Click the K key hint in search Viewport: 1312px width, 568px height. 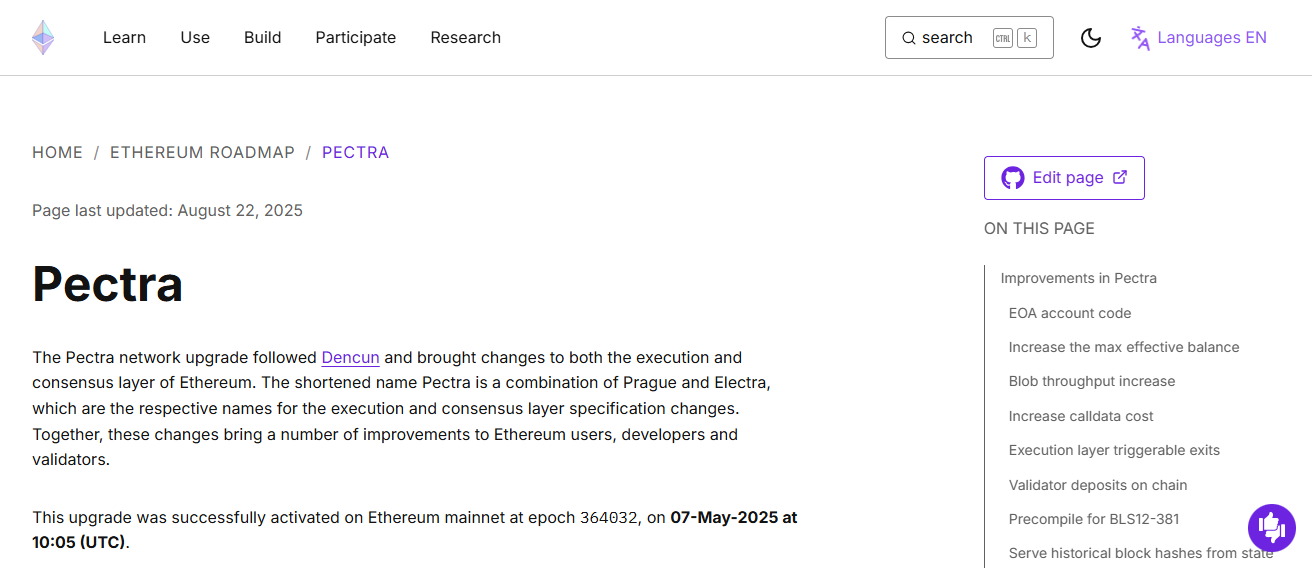(1027, 38)
